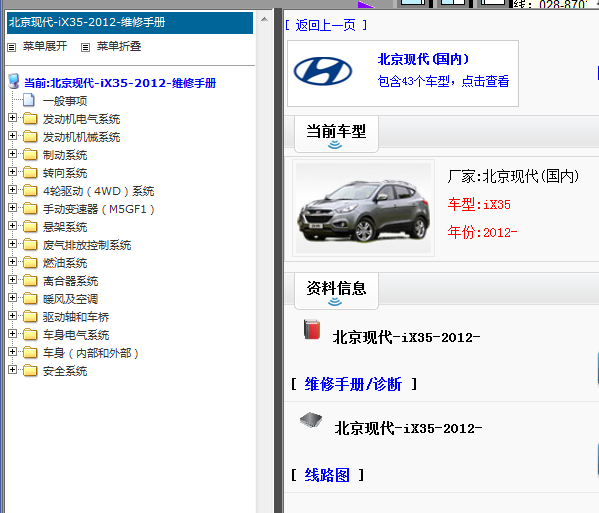This screenshot has height=513, width=599.
Task: Click the computer icon beside 当前:北京现代
Action: (14, 81)
